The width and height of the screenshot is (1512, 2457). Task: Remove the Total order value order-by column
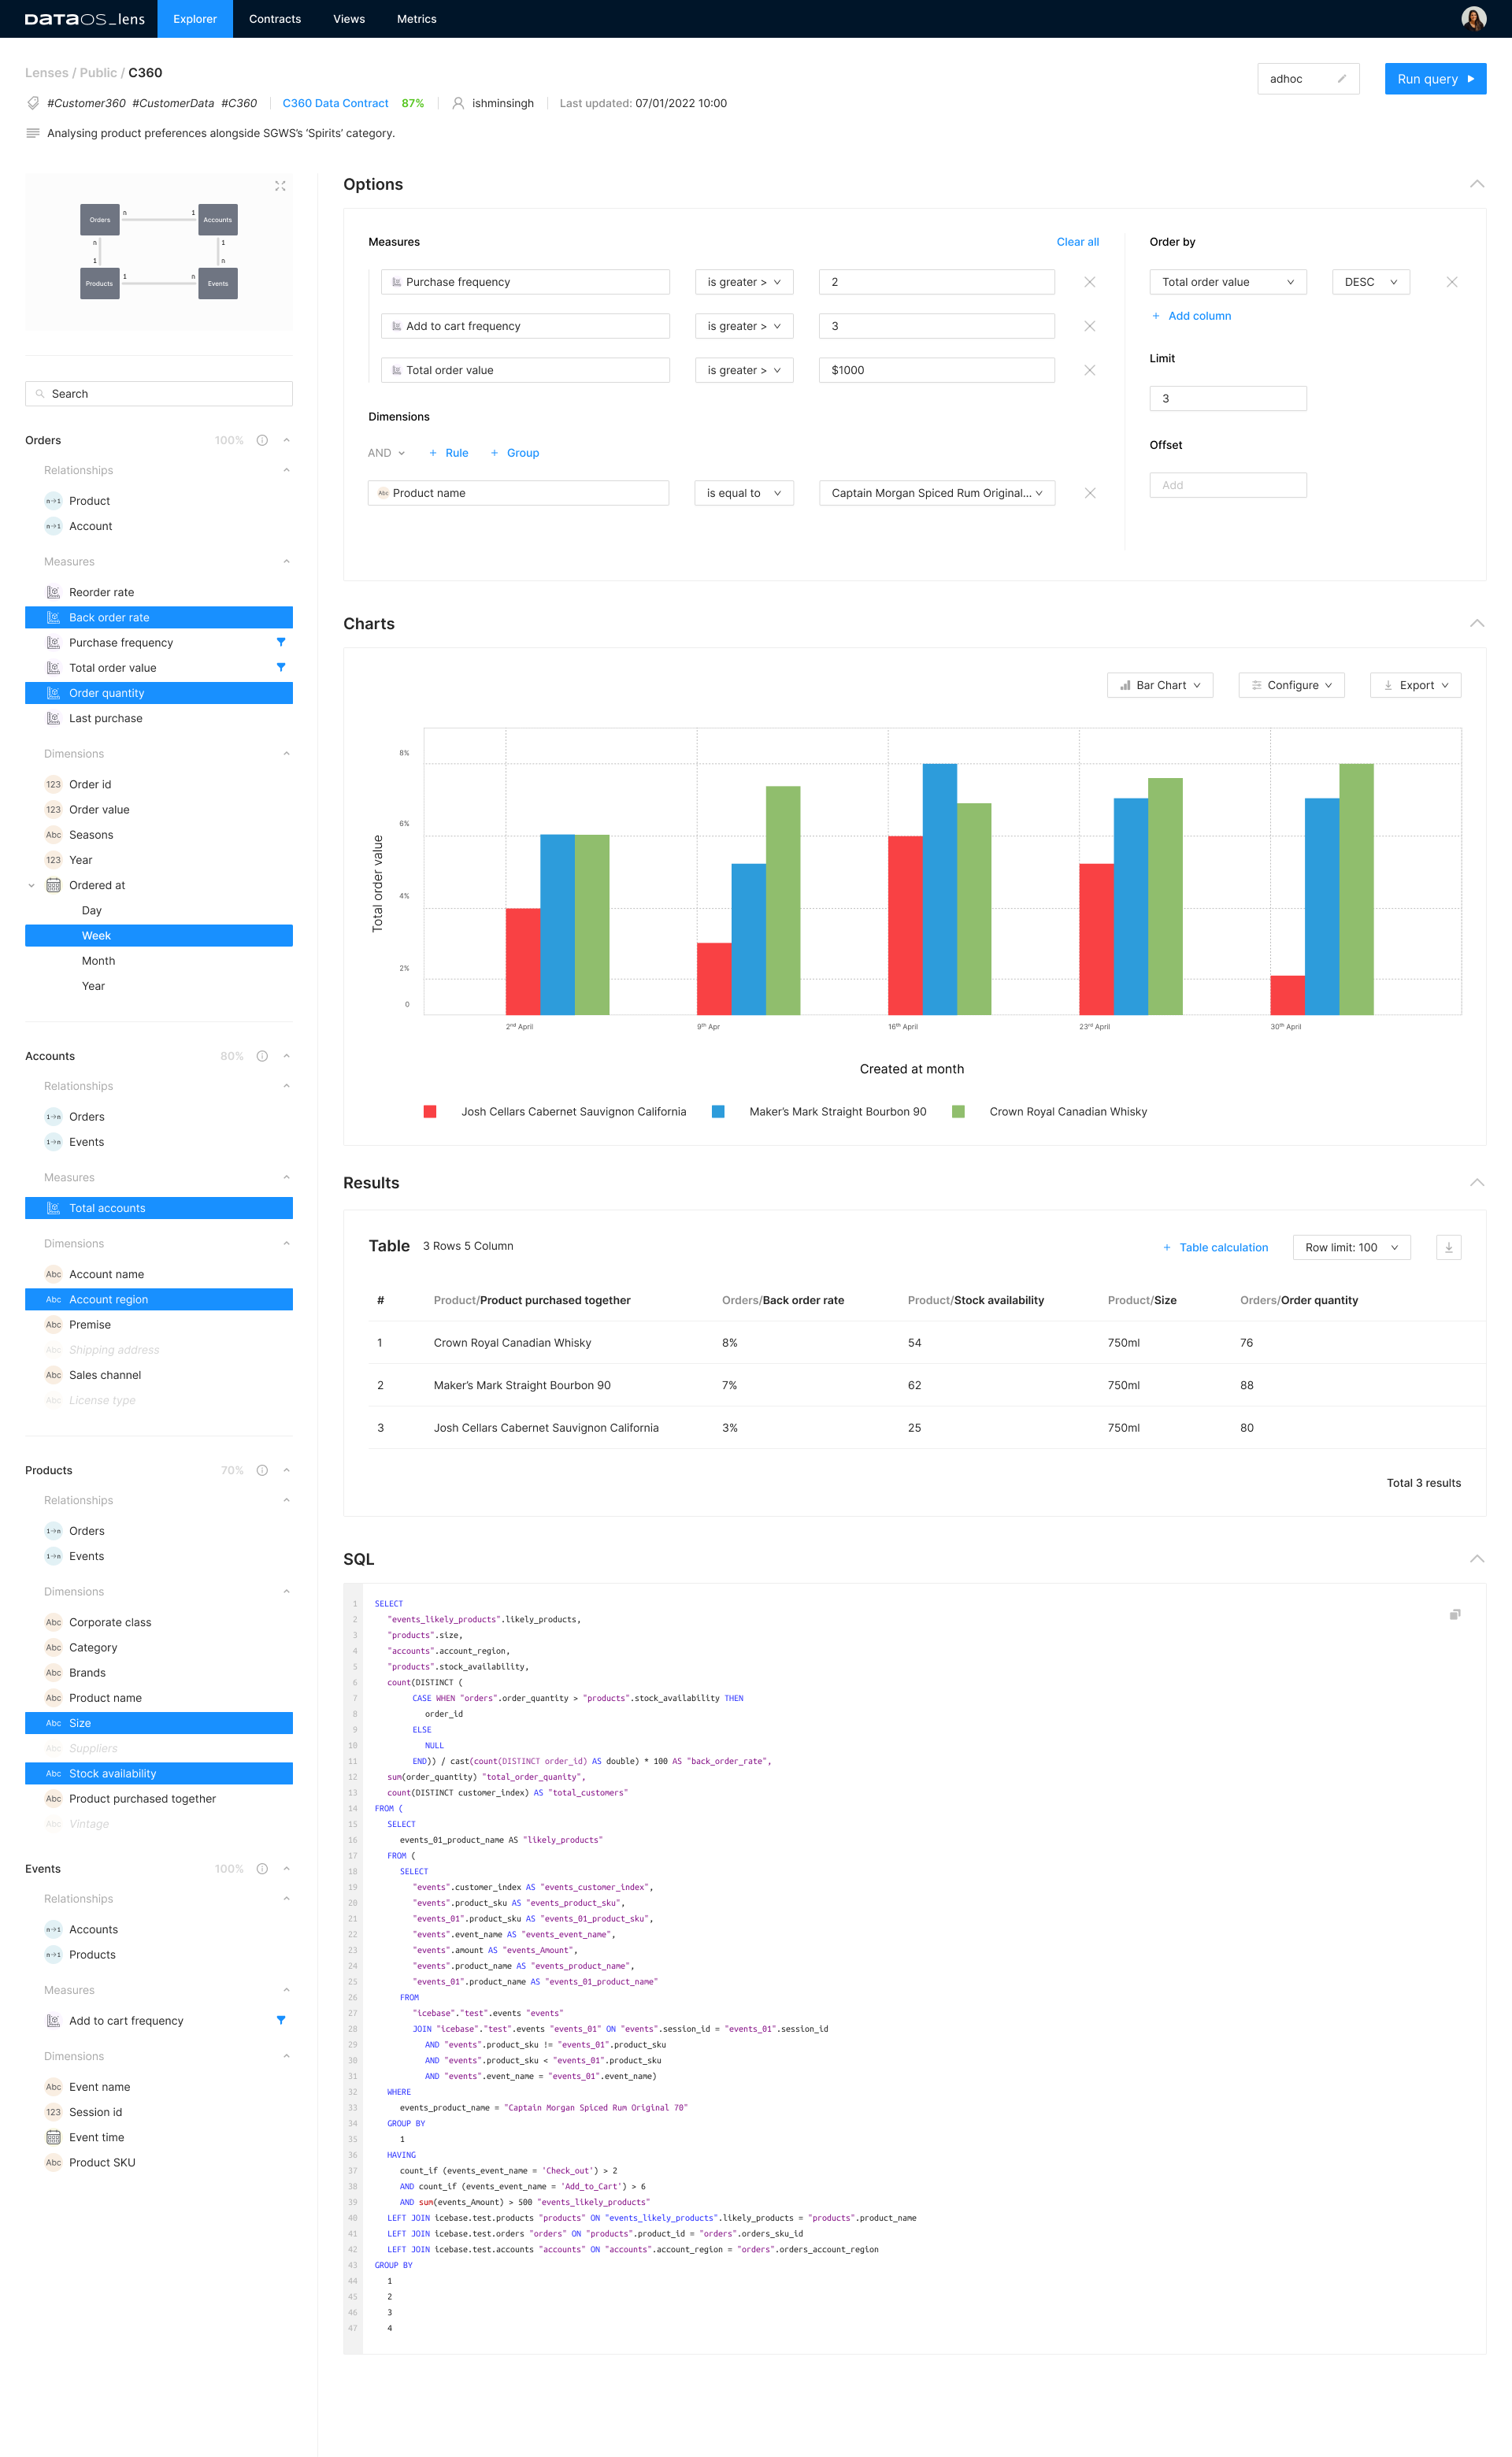click(1452, 282)
